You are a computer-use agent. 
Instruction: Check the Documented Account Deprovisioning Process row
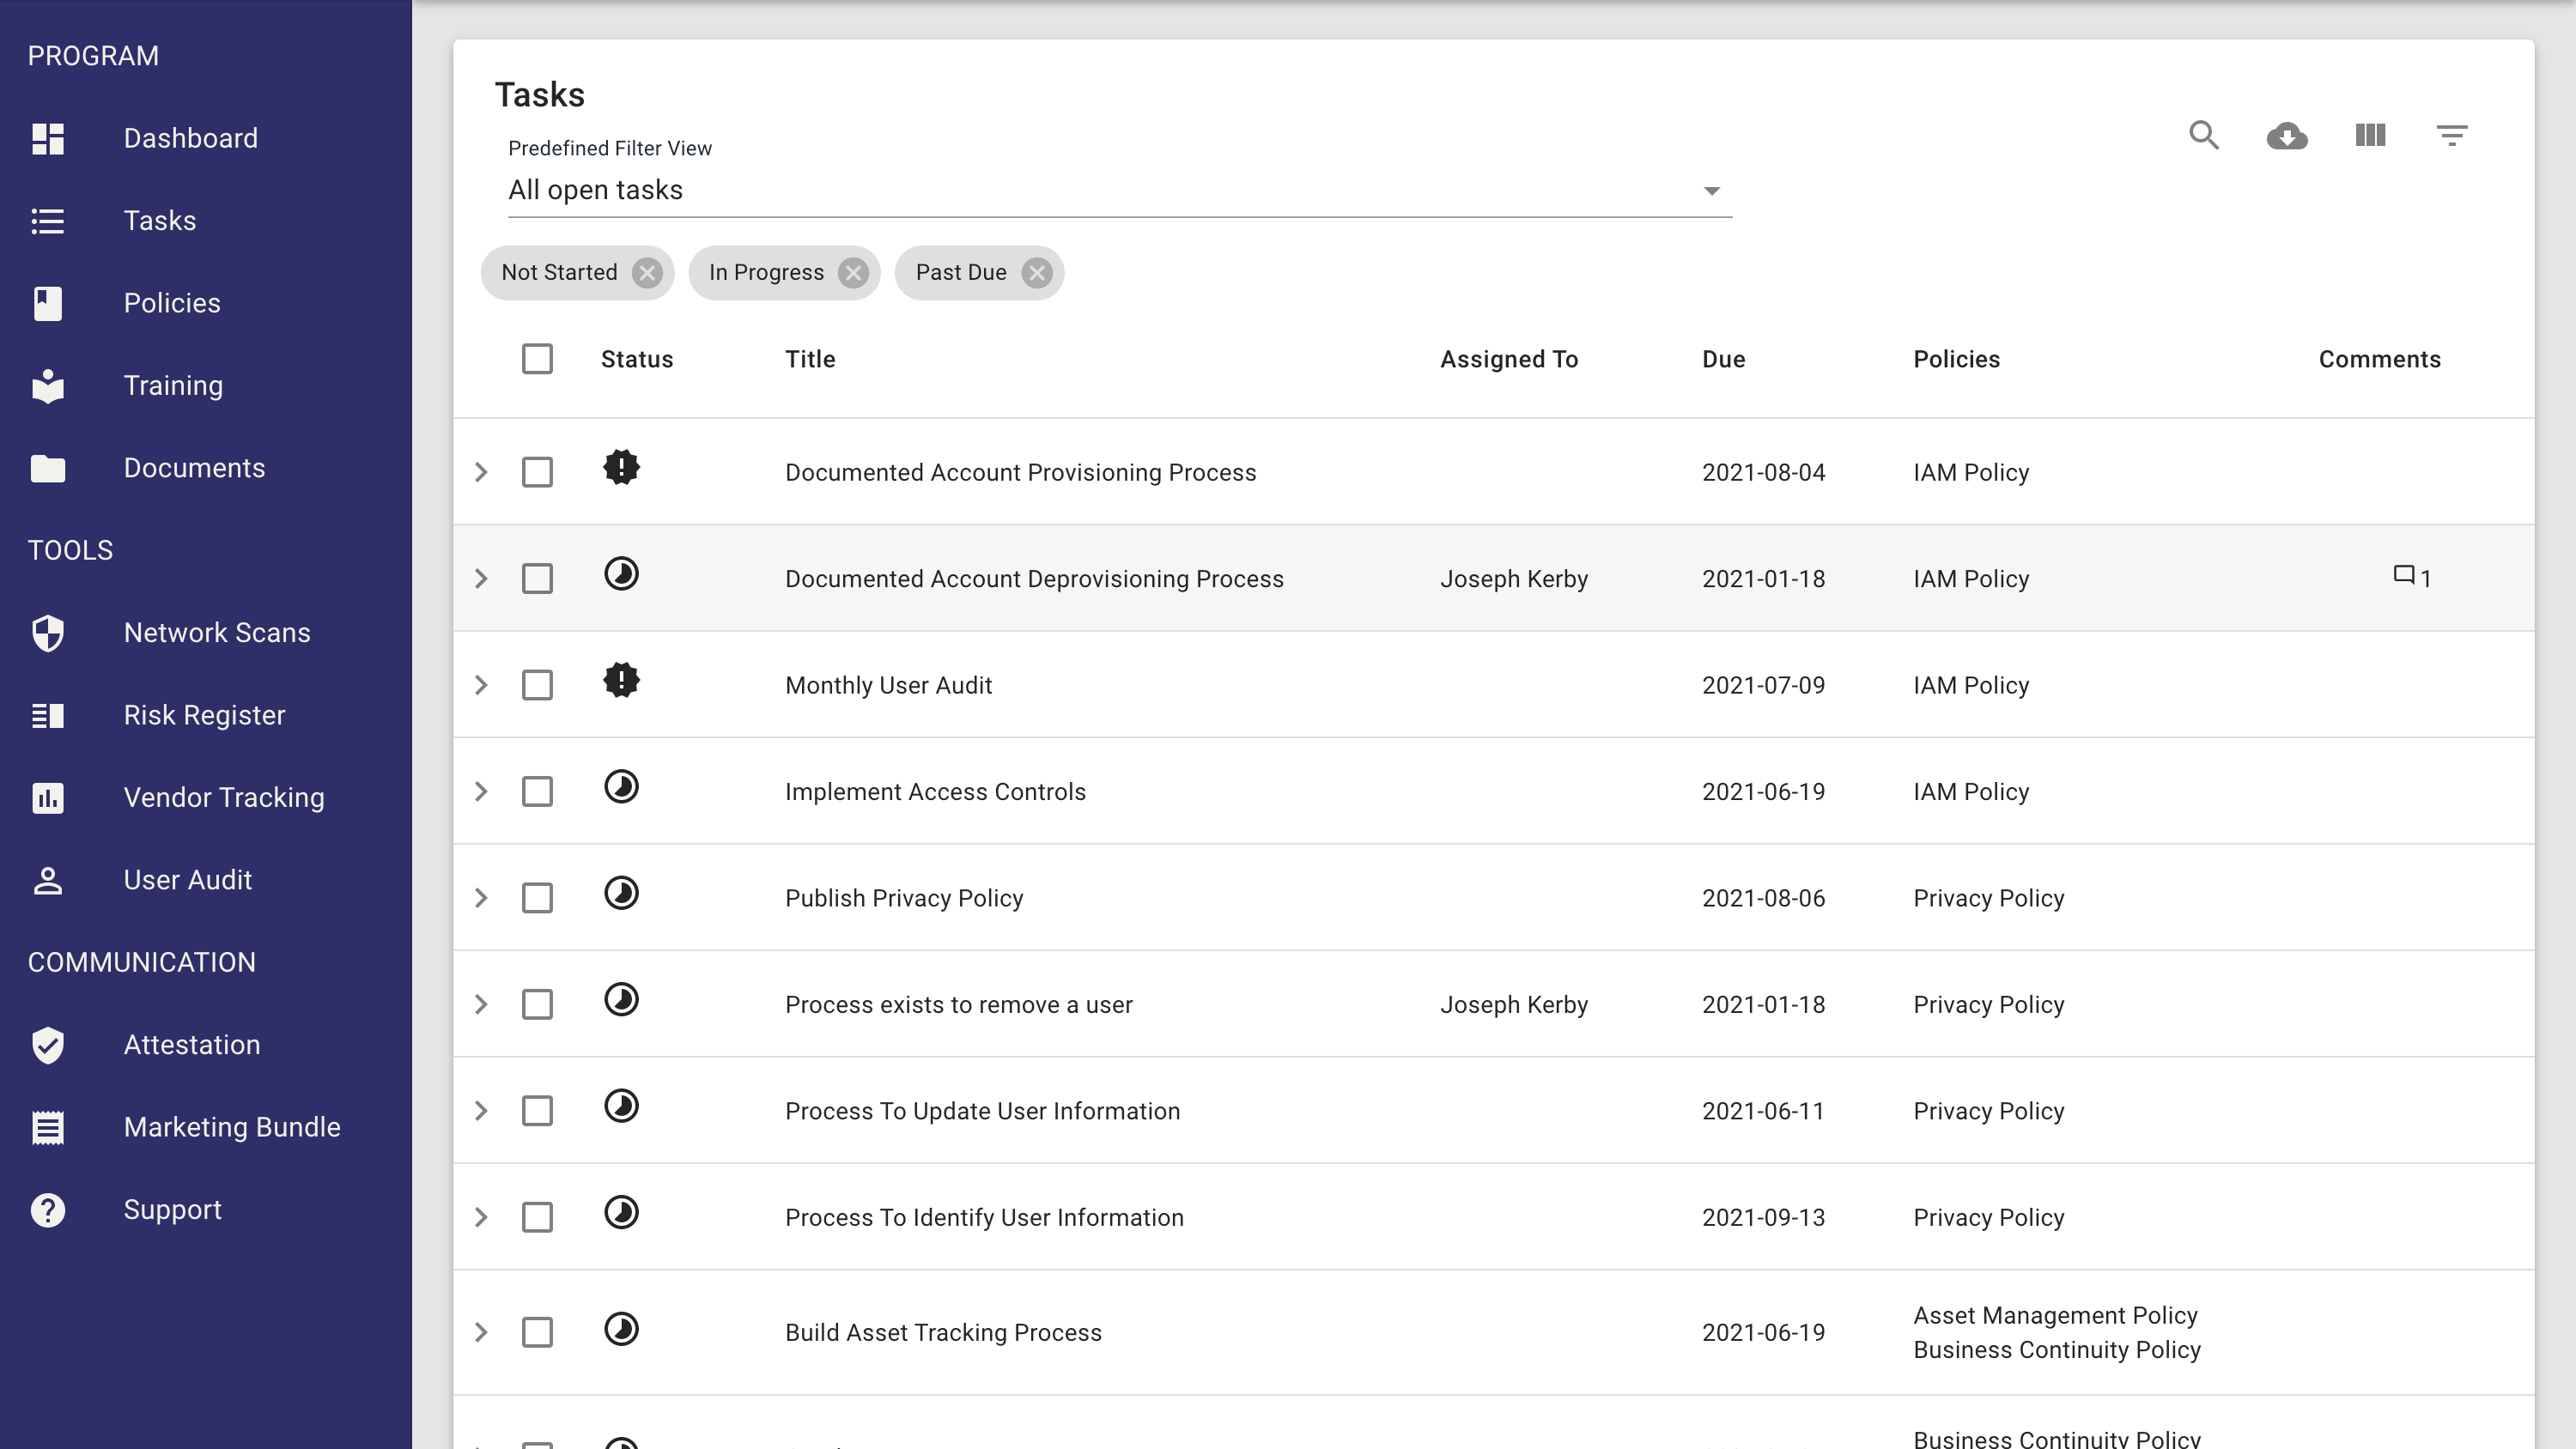pos(537,579)
